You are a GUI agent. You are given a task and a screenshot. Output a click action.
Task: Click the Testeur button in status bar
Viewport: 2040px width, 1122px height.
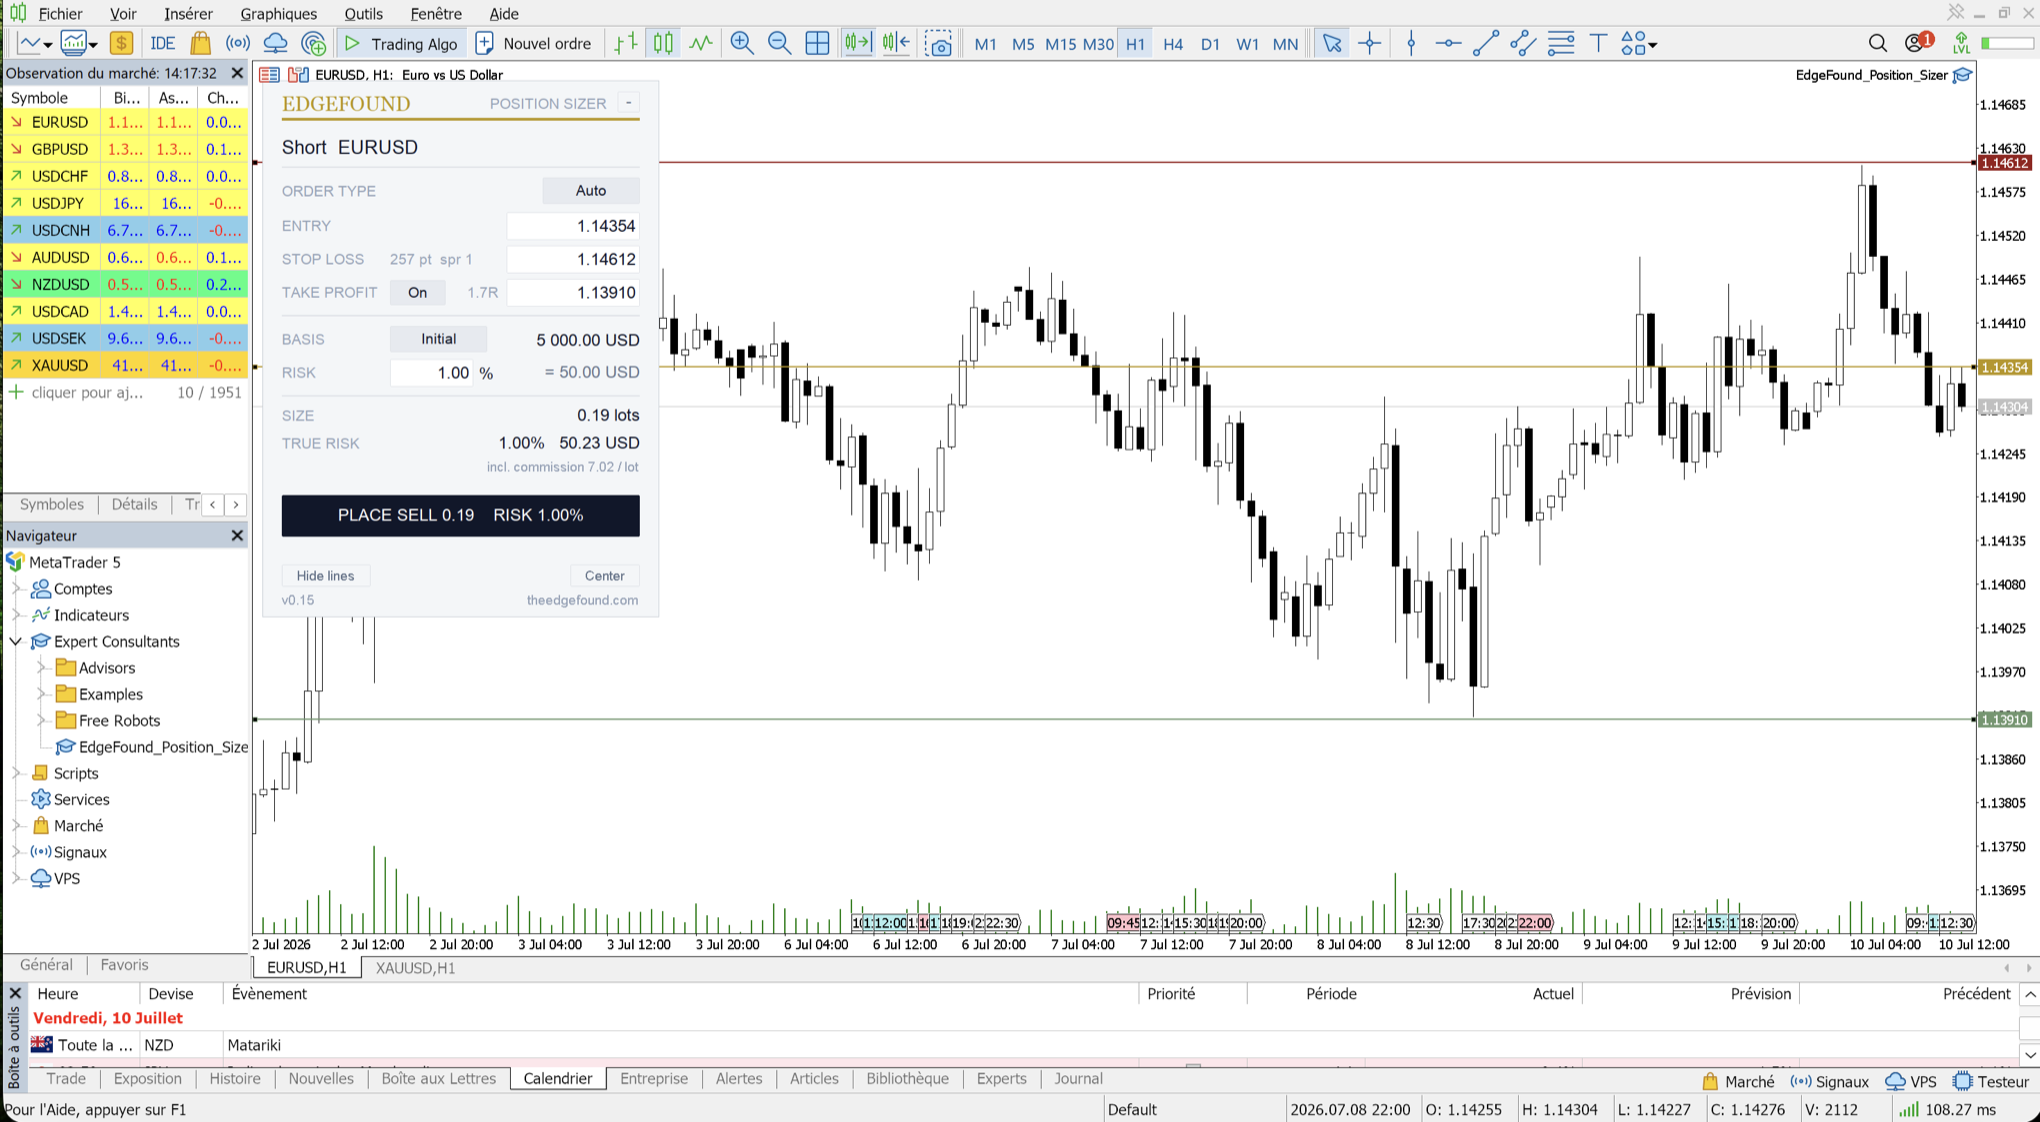tap(1991, 1081)
